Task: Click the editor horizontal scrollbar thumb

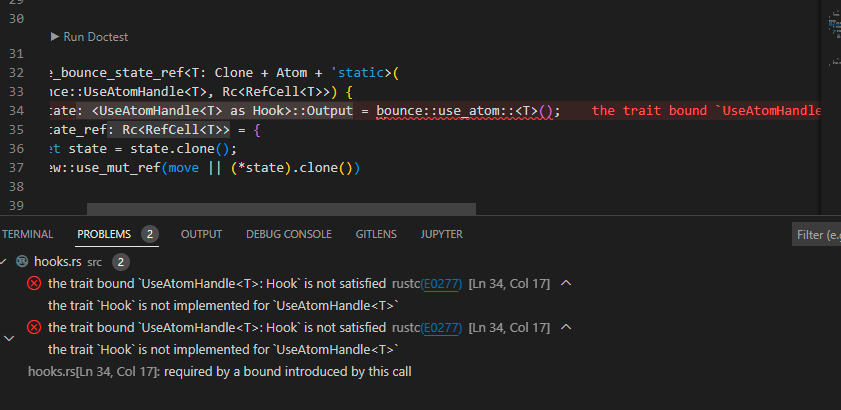Action: [281, 209]
